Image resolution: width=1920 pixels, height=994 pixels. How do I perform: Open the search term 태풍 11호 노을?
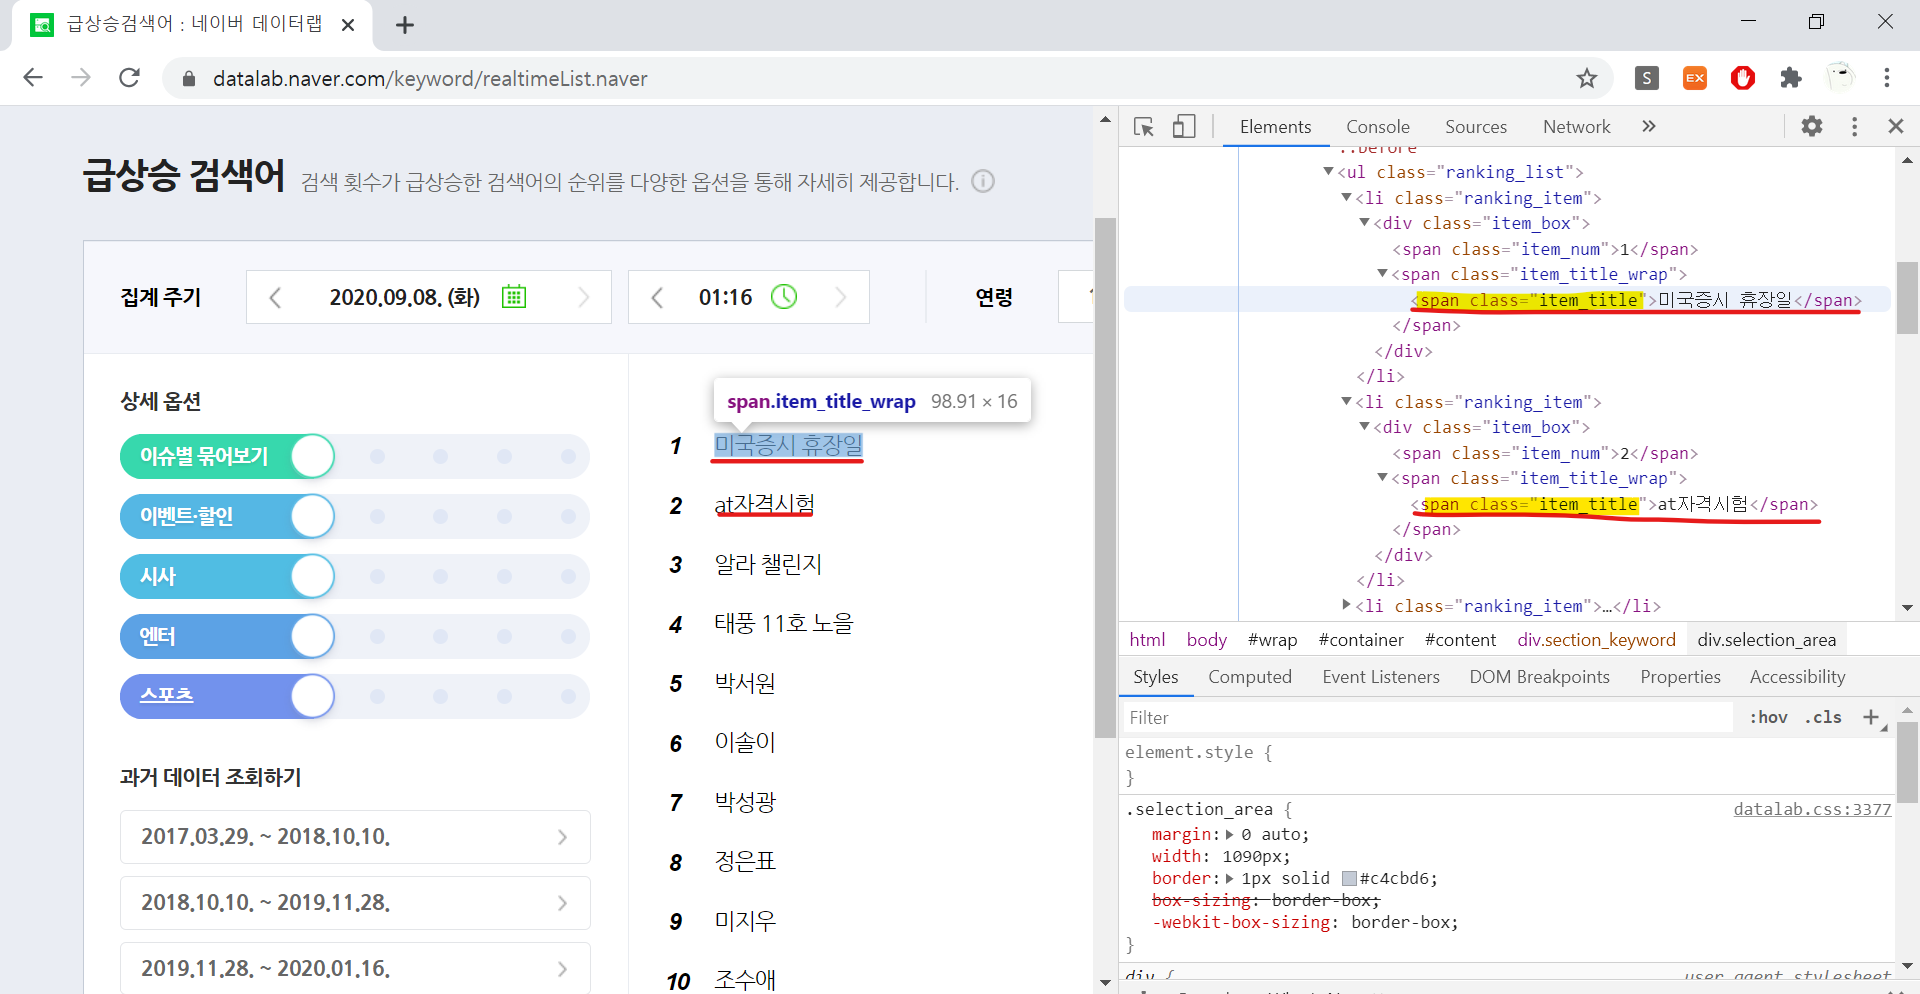click(784, 623)
